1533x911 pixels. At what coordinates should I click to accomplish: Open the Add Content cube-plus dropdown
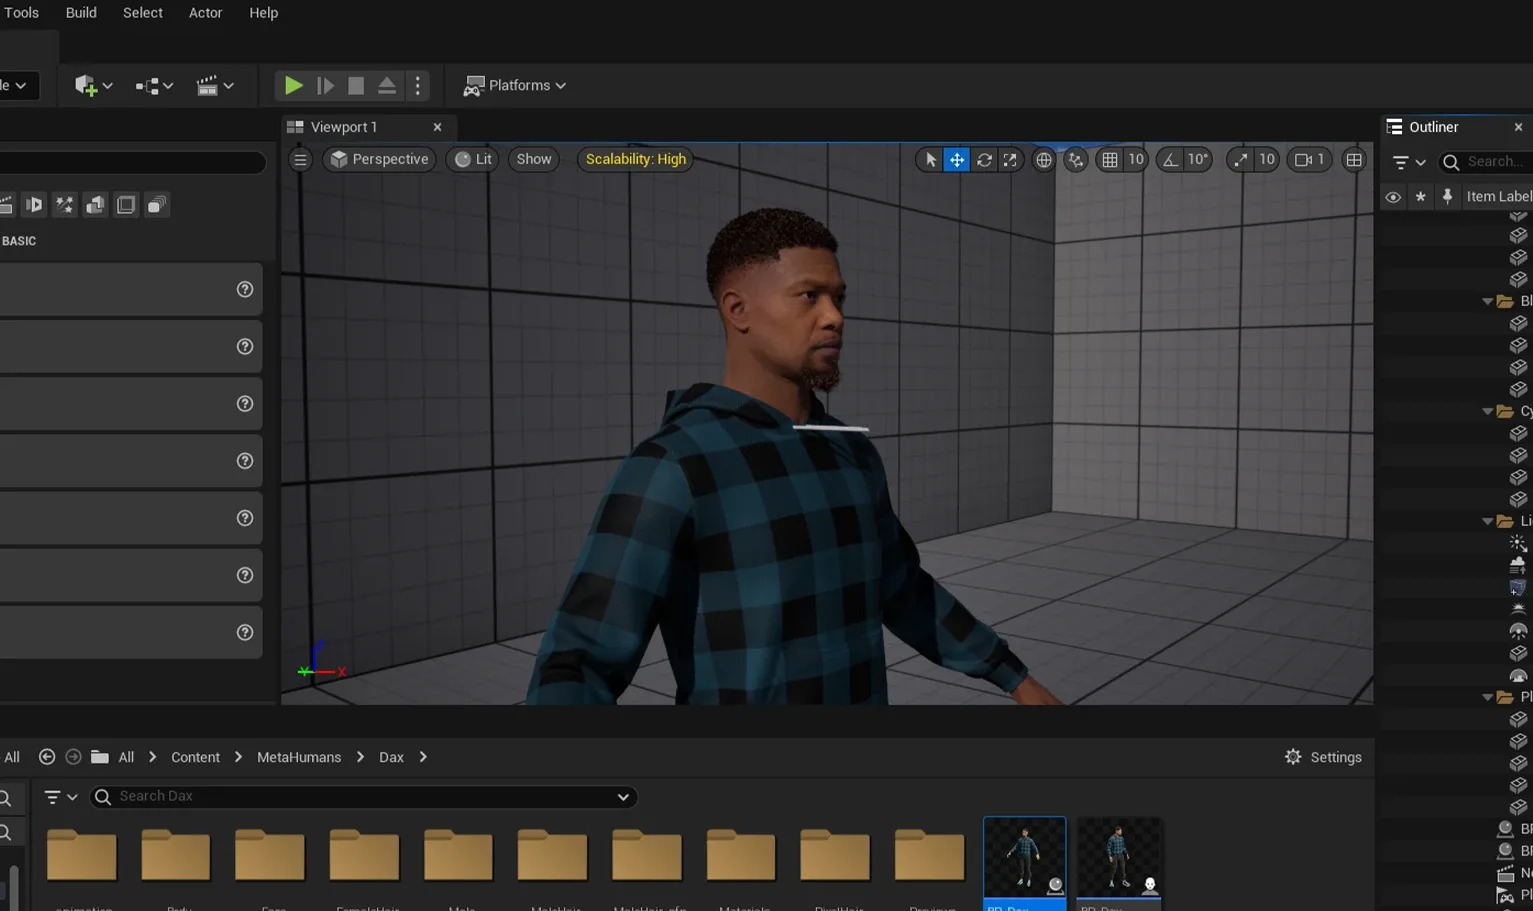point(93,86)
